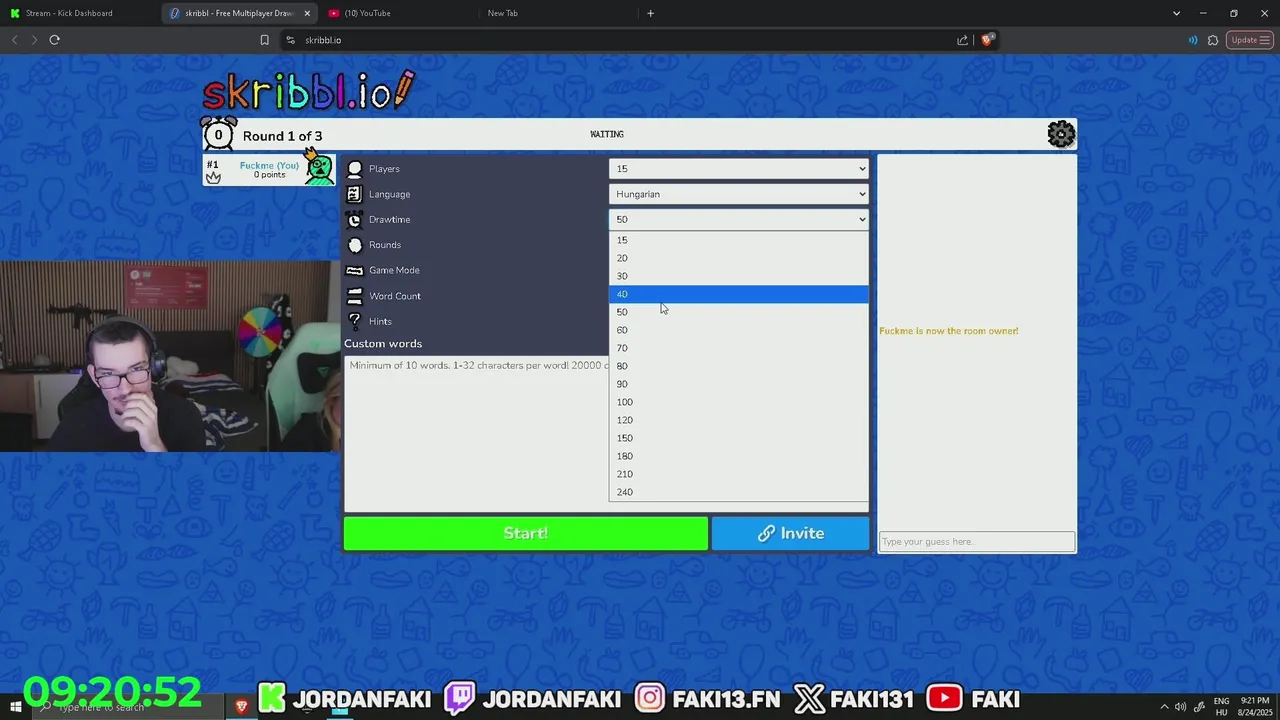Click the Rounds icon
The height and width of the screenshot is (720, 1280).
click(354, 245)
